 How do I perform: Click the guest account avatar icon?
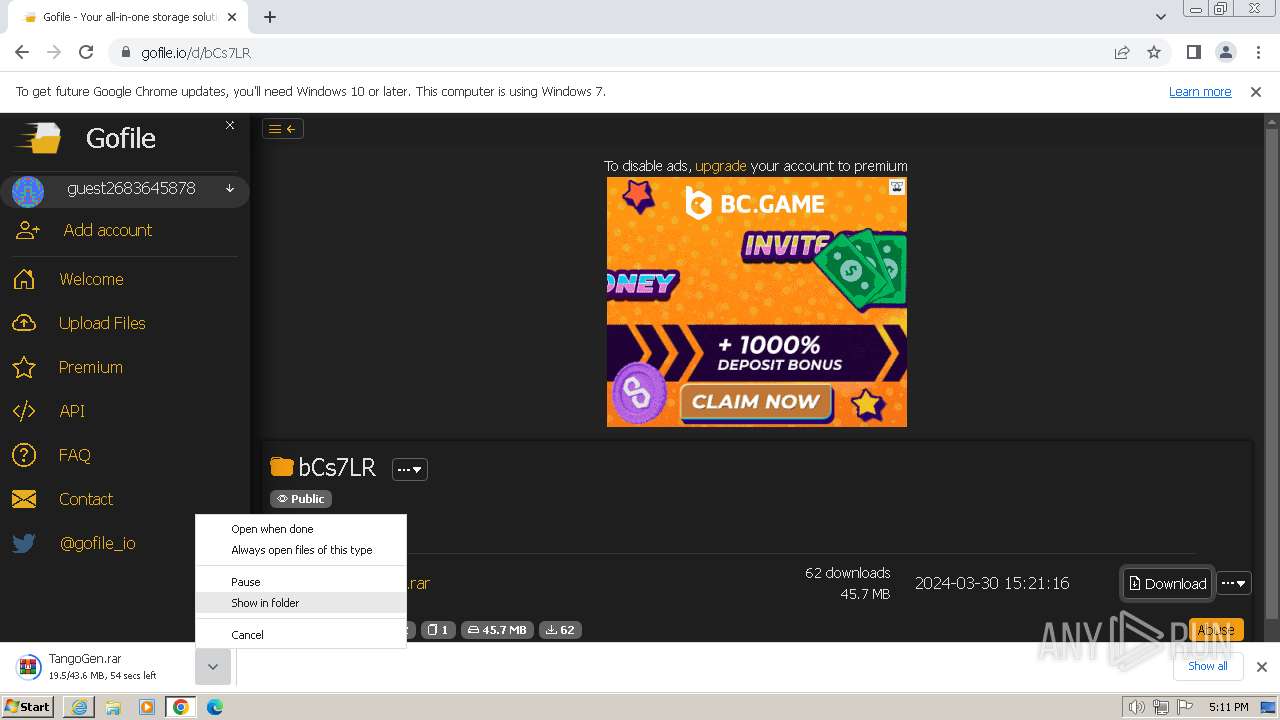point(28,190)
